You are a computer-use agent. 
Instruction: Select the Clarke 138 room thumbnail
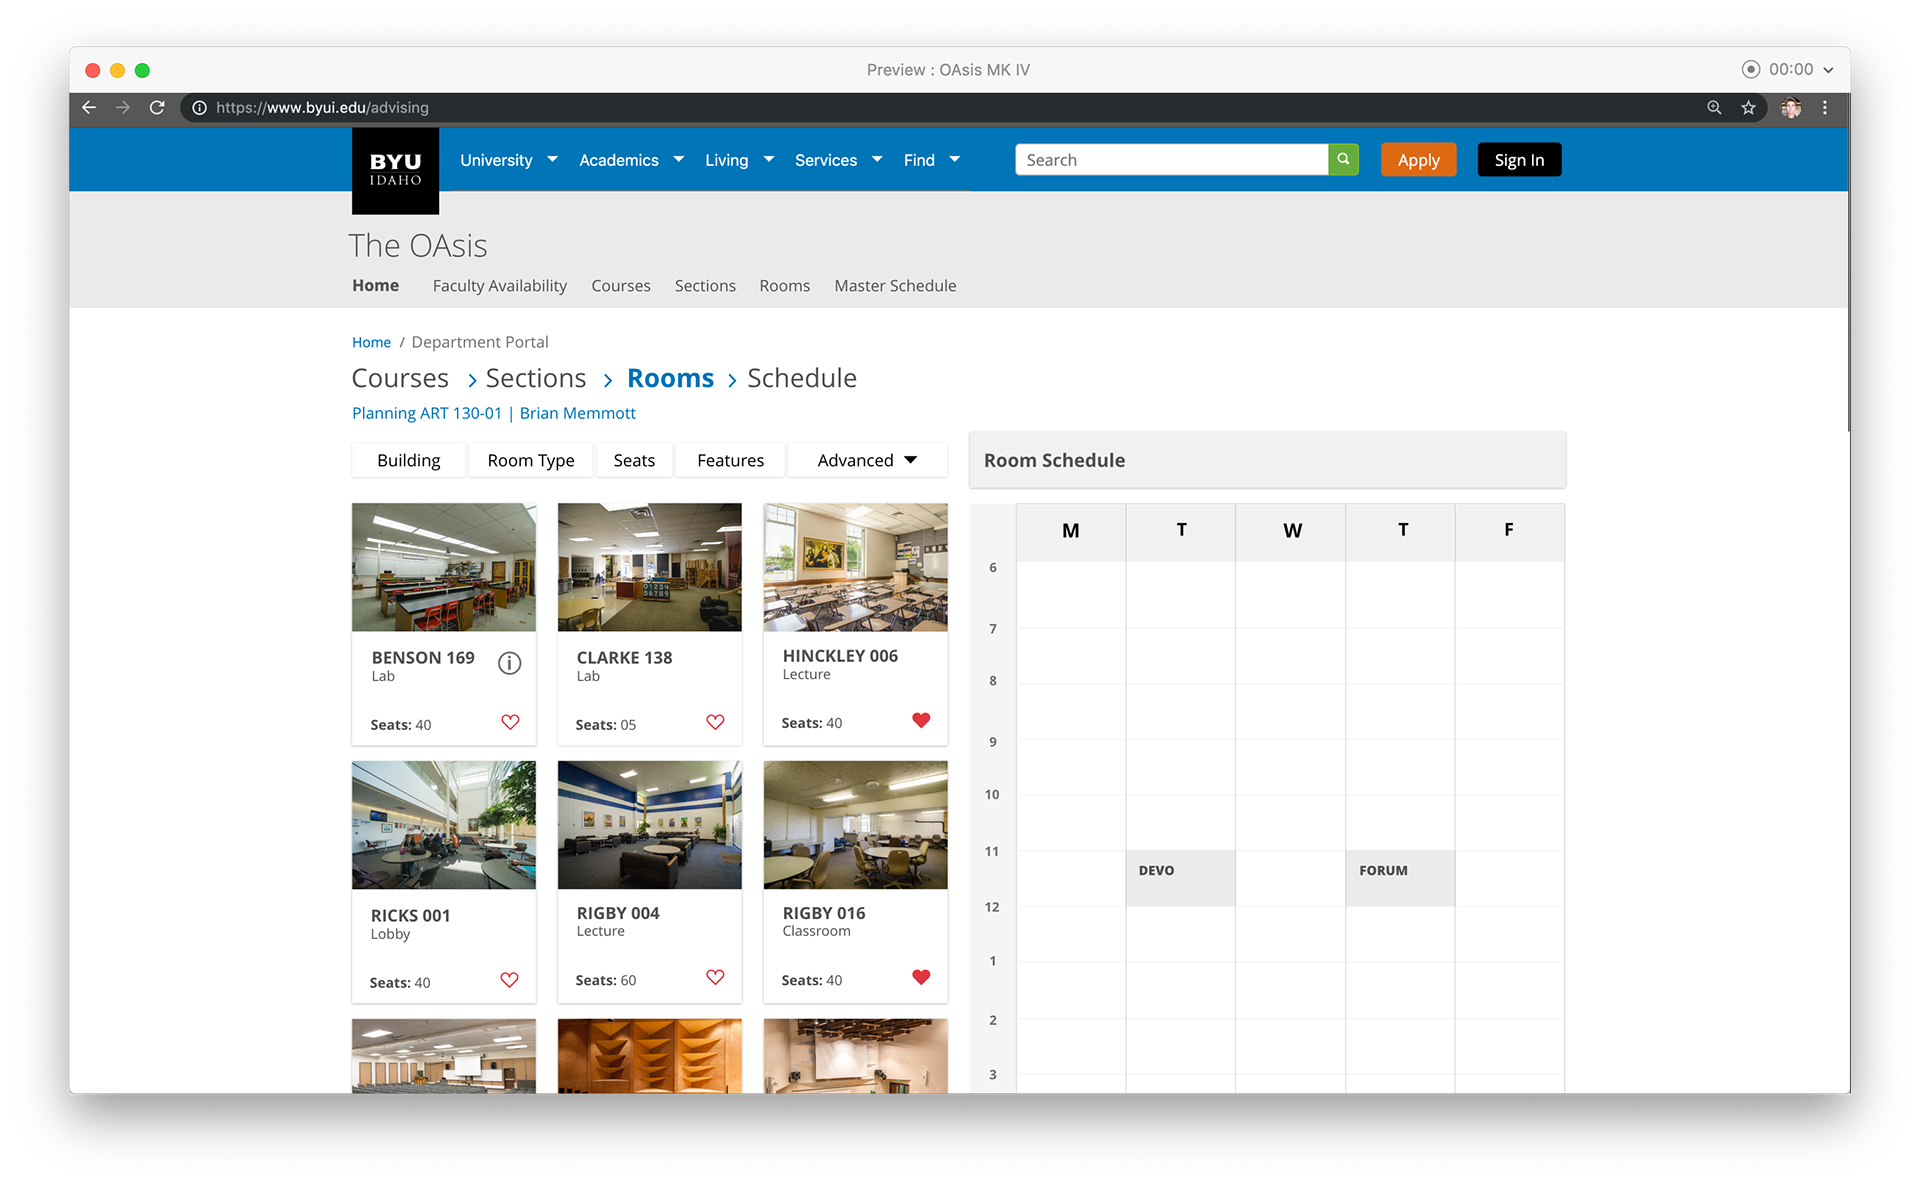coord(649,567)
